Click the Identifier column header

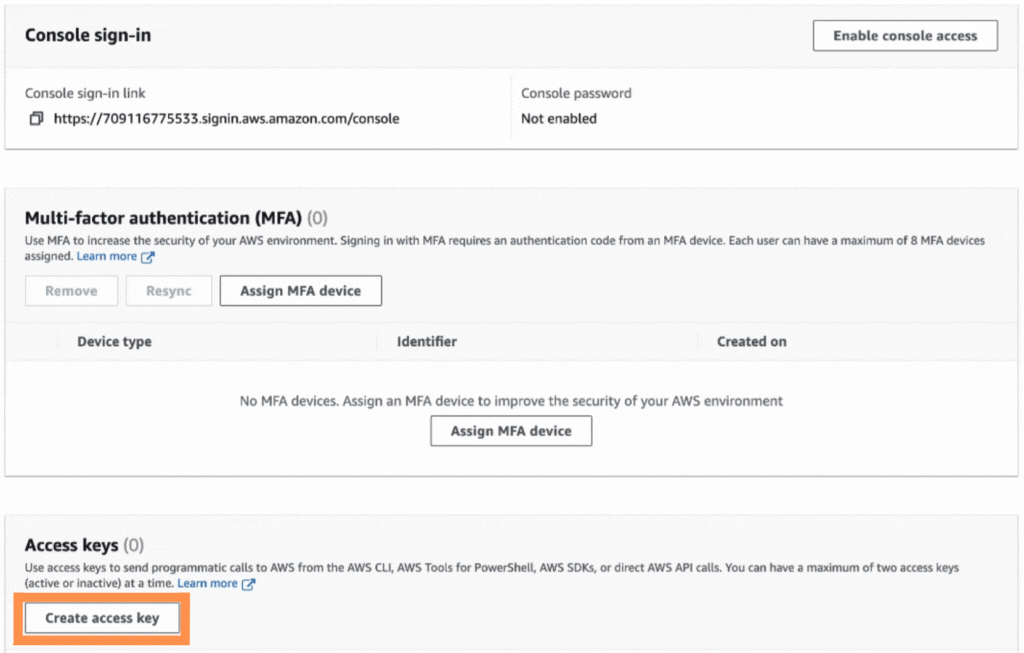pos(426,341)
